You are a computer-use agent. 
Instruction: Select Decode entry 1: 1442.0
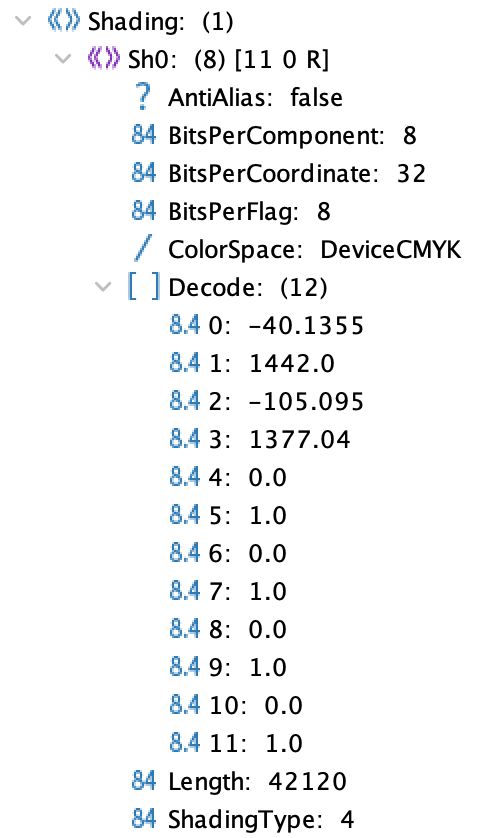tap(271, 364)
